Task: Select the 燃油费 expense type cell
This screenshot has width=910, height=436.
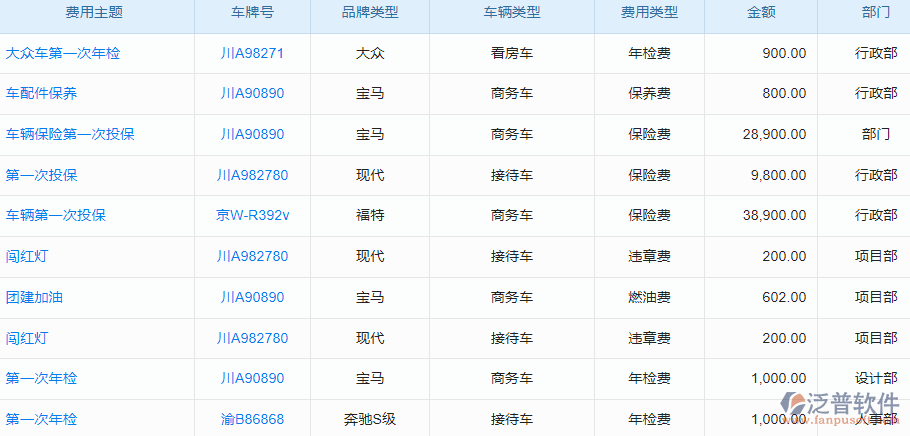Action: [649, 297]
